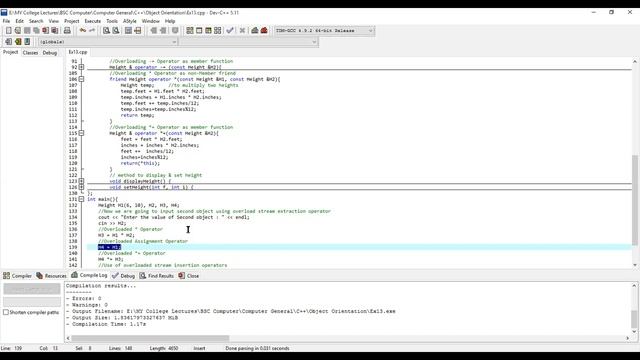640x360 pixels.
Task: Open profile analysis chart icon
Action: coord(255,31)
